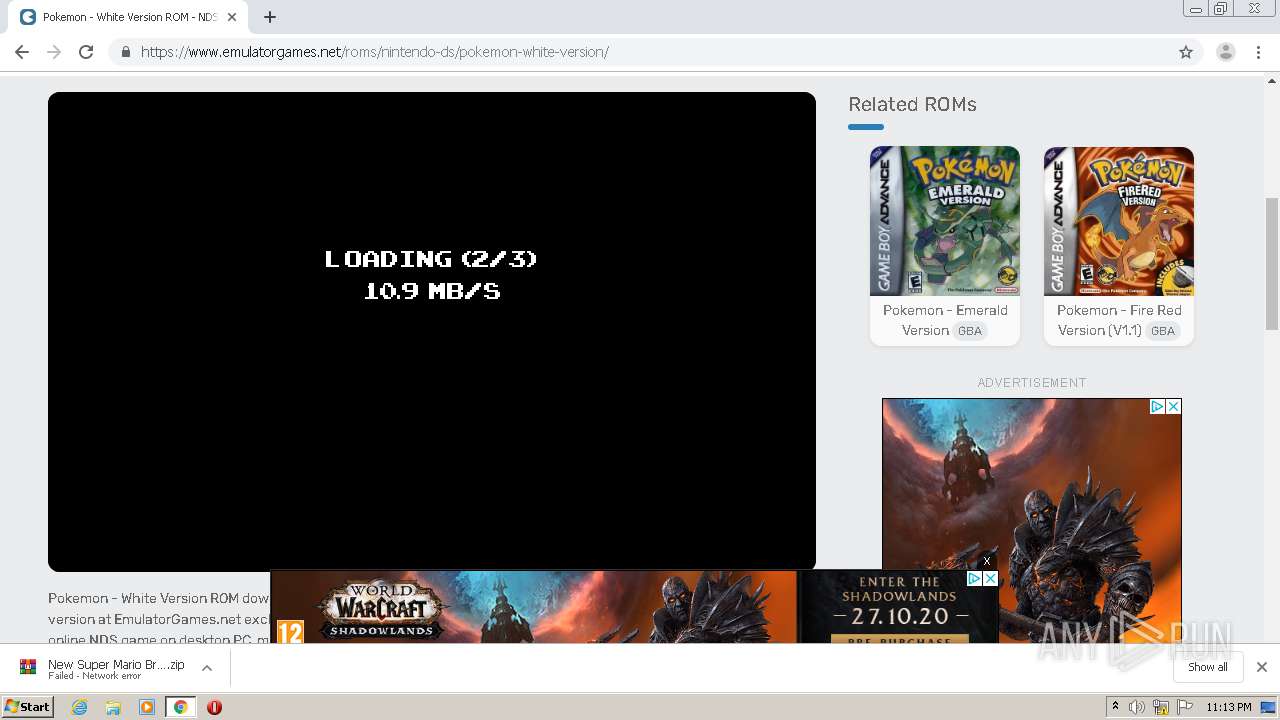1280x720 pixels.
Task: Click the GBA tag under Emerald
Action: pyautogui.click(x=969, y=331)
